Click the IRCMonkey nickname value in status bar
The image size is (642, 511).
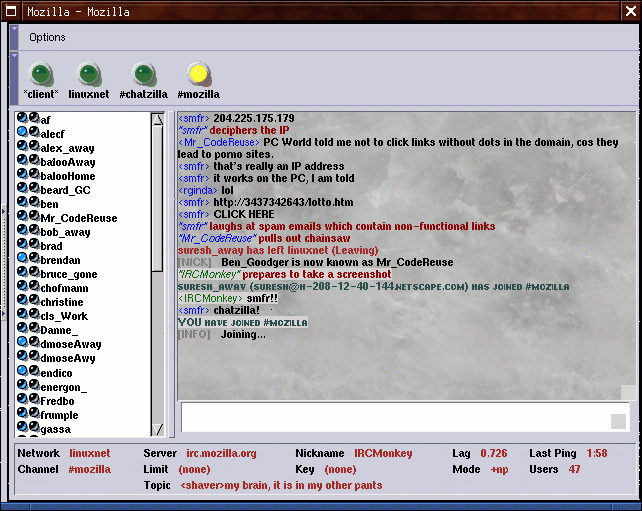pyautogui.click(x=383, y=453)
